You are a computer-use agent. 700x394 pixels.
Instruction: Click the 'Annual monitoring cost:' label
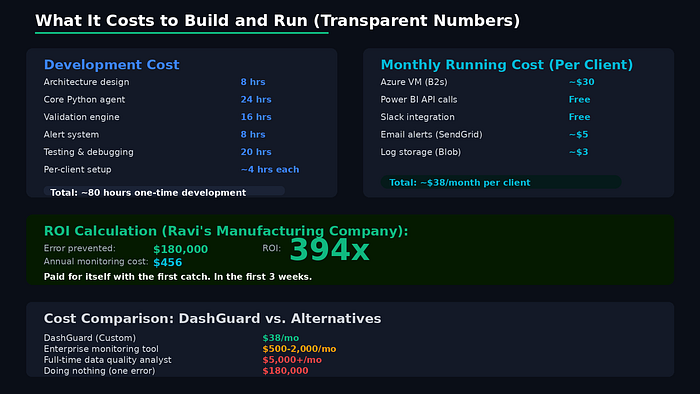click(x=96, y=261)
